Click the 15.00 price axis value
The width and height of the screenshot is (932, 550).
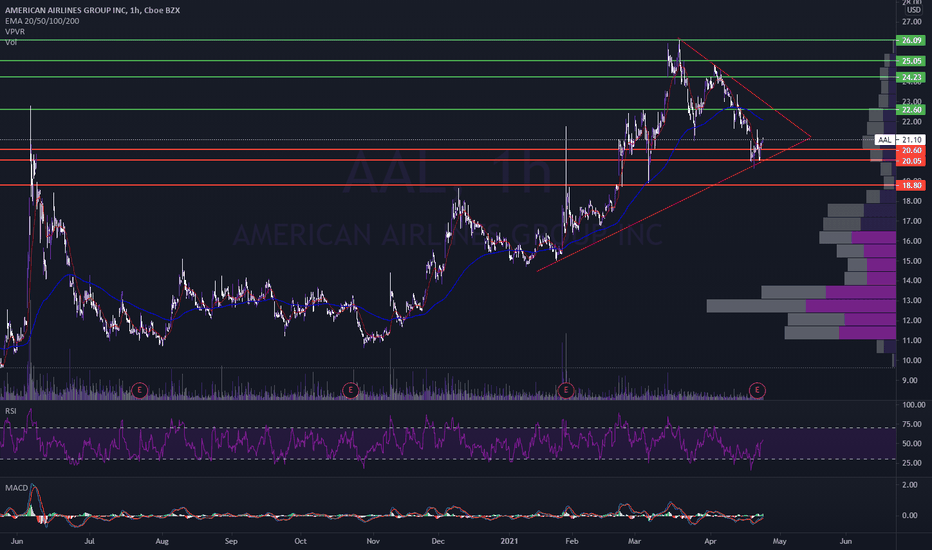click(x=912, y=261)
